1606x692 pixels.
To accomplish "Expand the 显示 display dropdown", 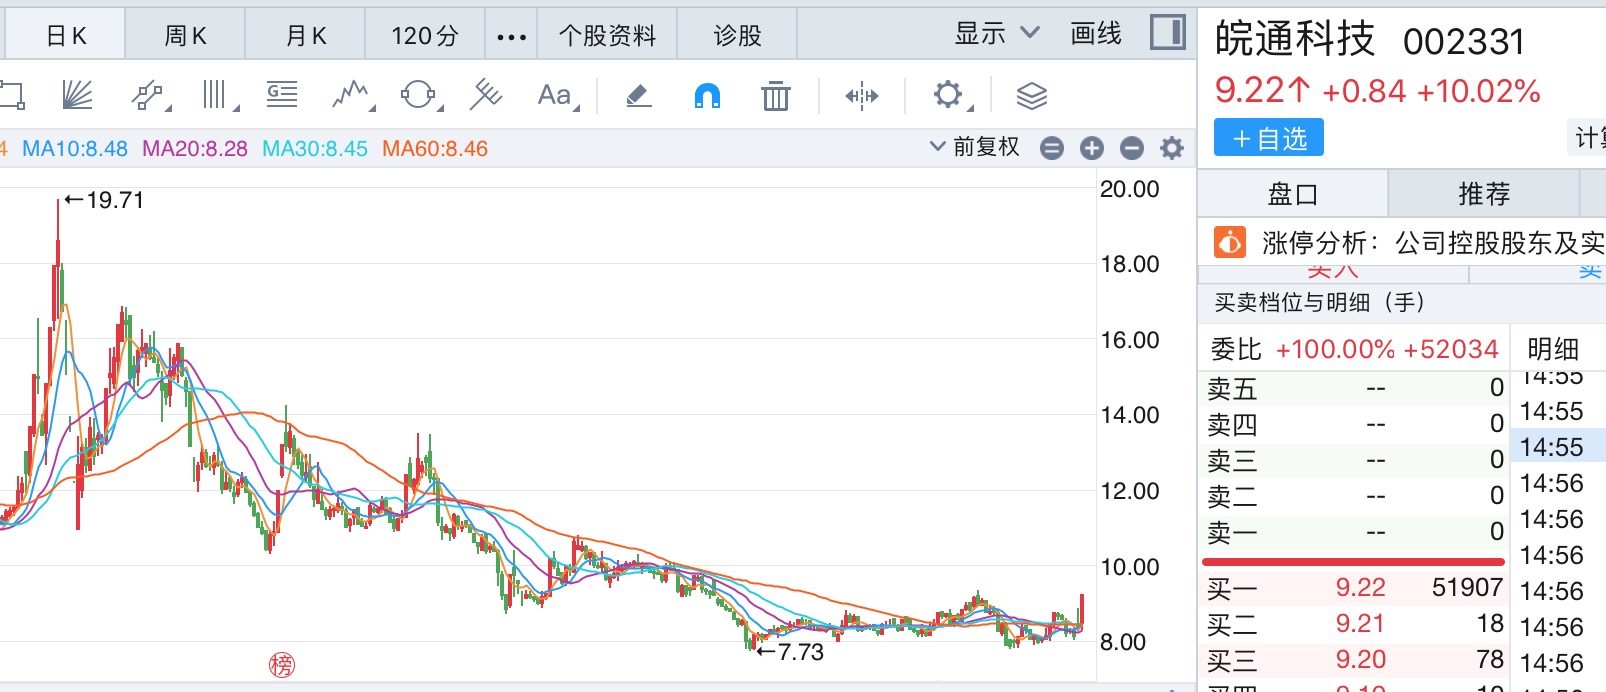I will click(997, 34).
